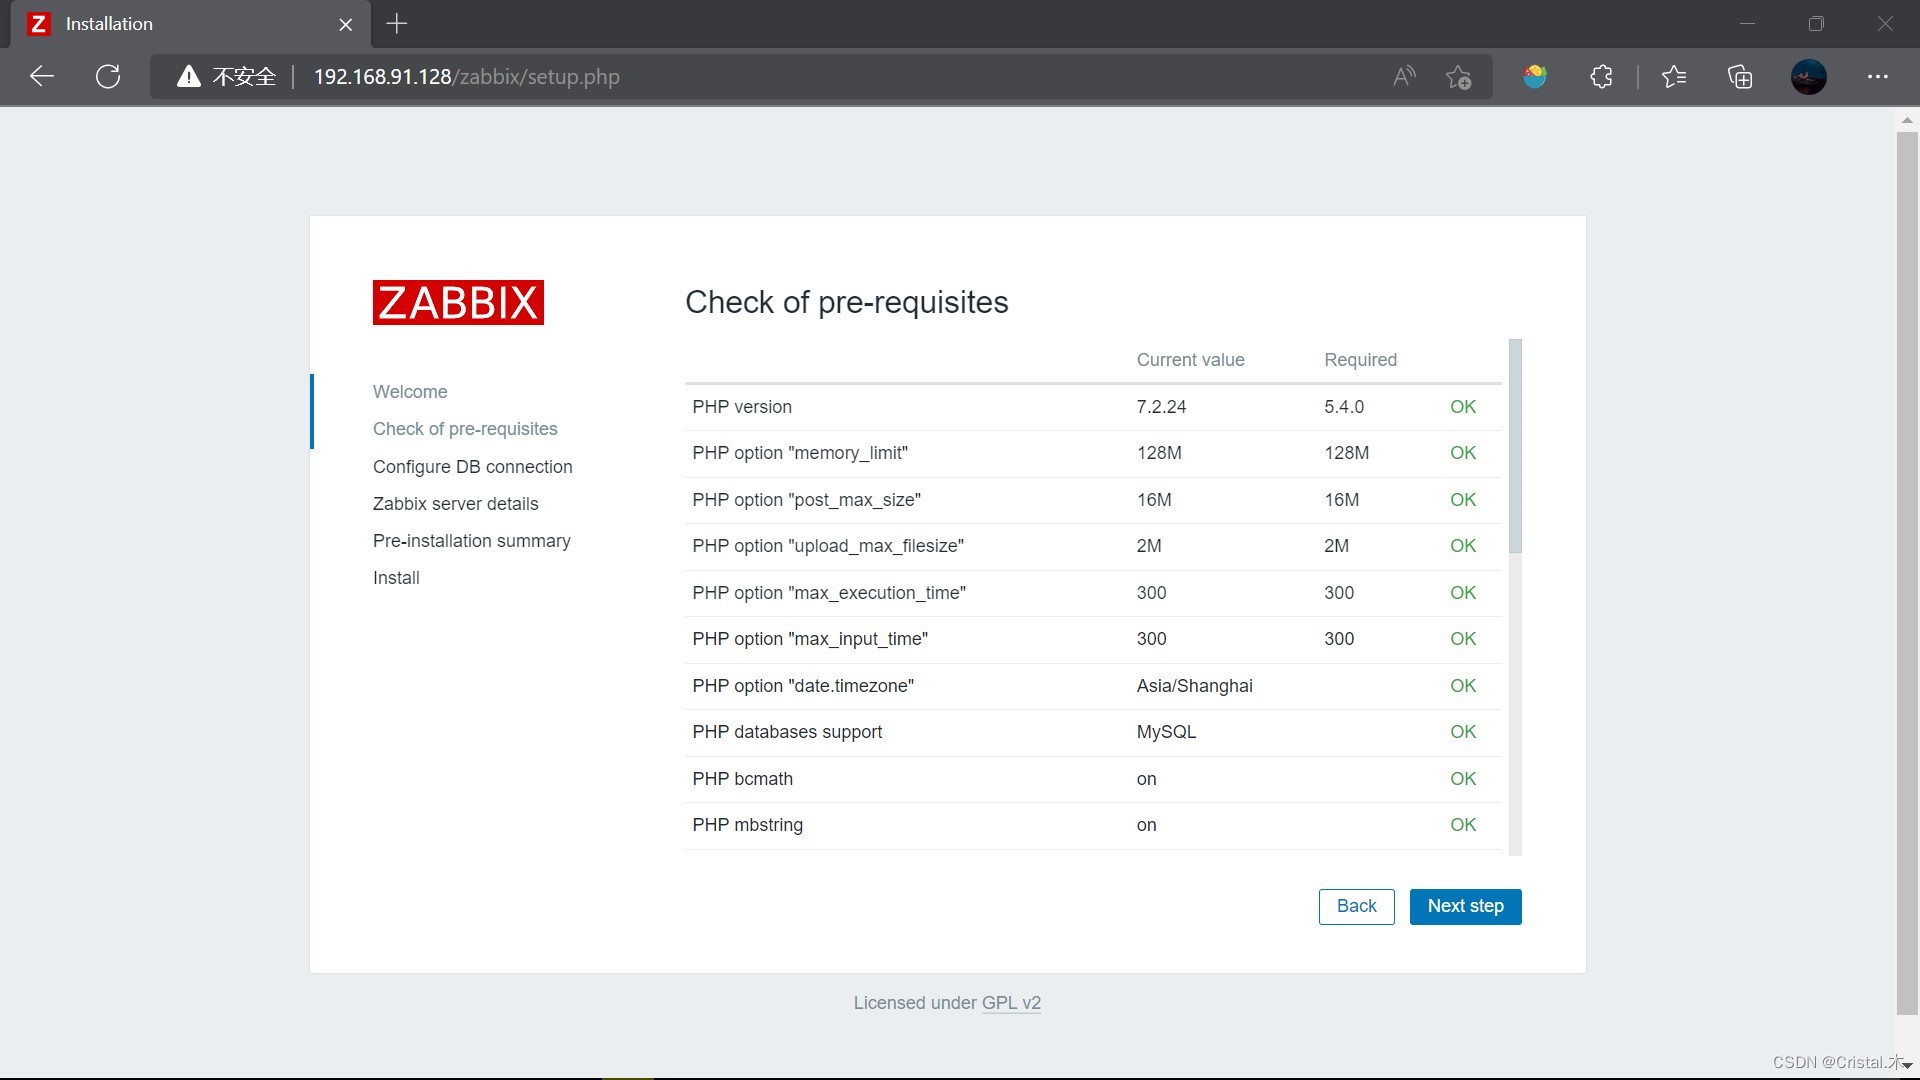
Task: Click the colorful browser toolbar icon
Action: click(x=1535, y=77)
